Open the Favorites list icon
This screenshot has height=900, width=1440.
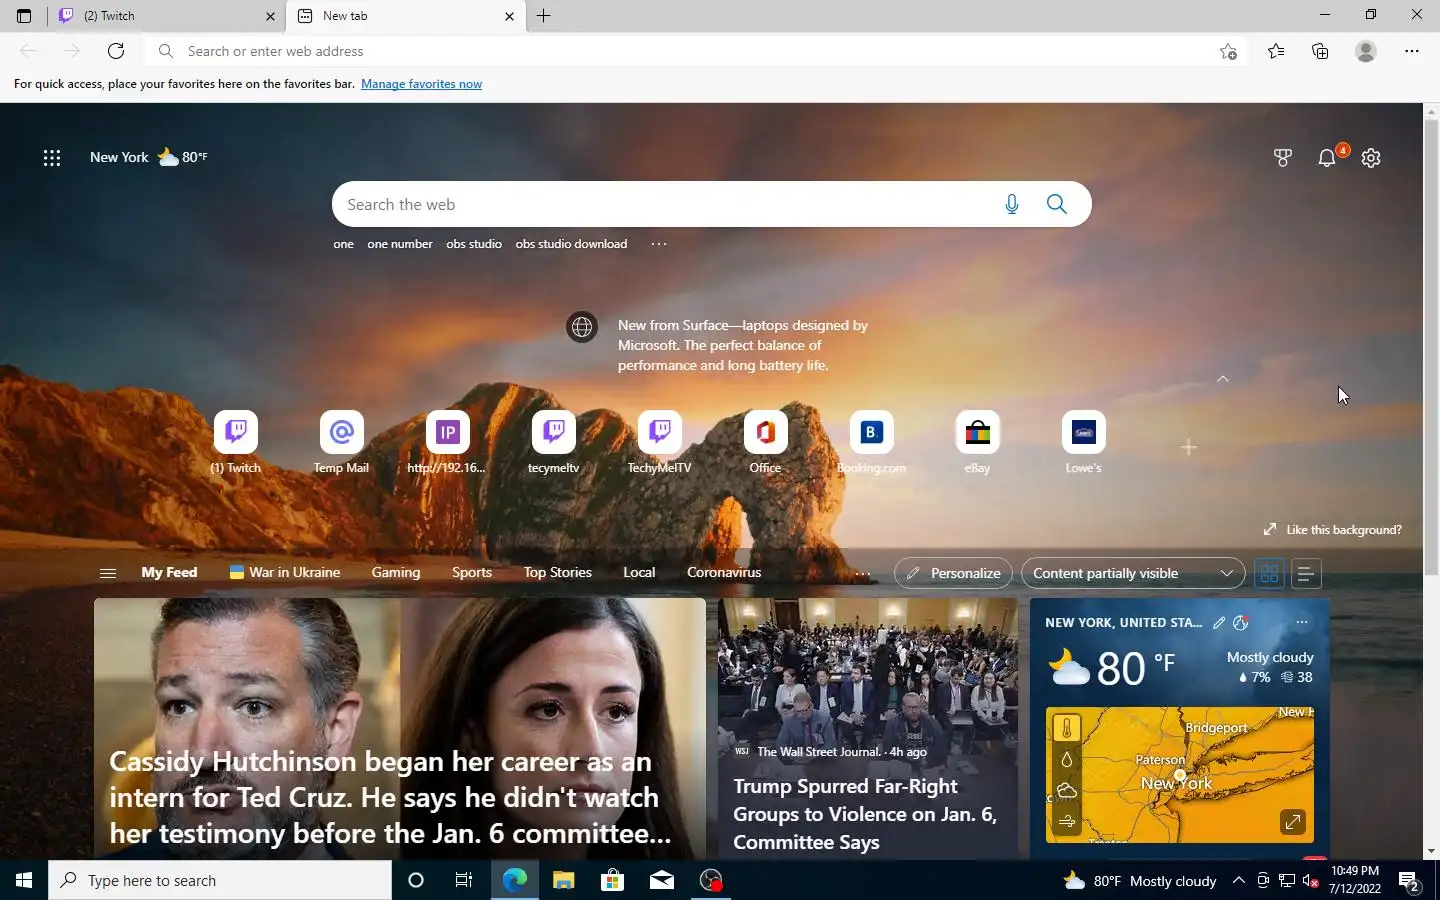(x=1276, y=51)
